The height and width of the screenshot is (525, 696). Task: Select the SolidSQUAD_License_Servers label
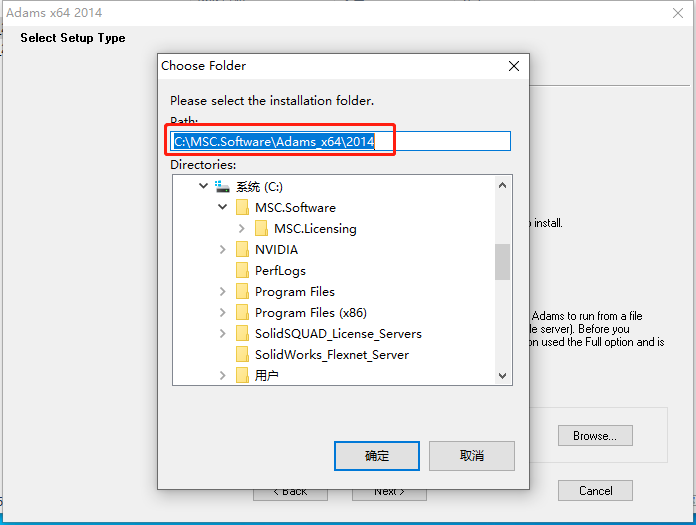338,334
